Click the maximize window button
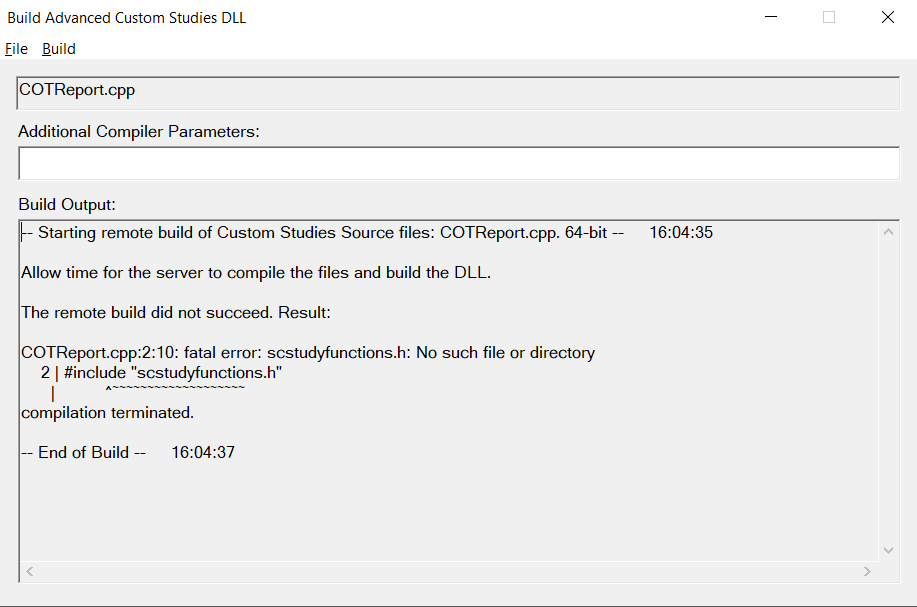The height and width of the screenshot is (607, 917). [829, 17]
